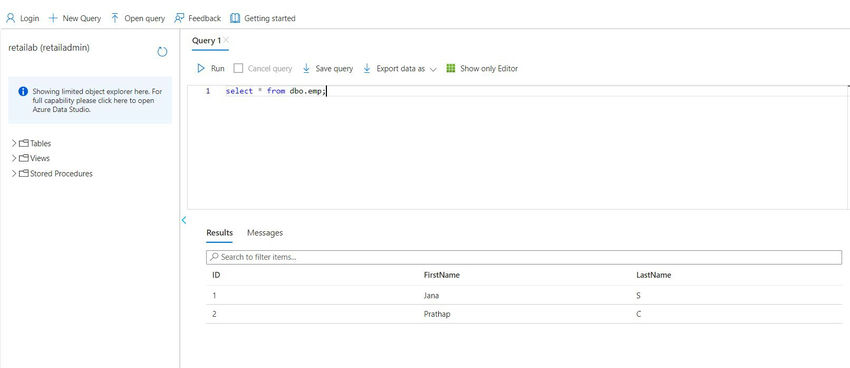The image size is (850, 368).
Task: Open the Feedback option
Action: (197, 18)
